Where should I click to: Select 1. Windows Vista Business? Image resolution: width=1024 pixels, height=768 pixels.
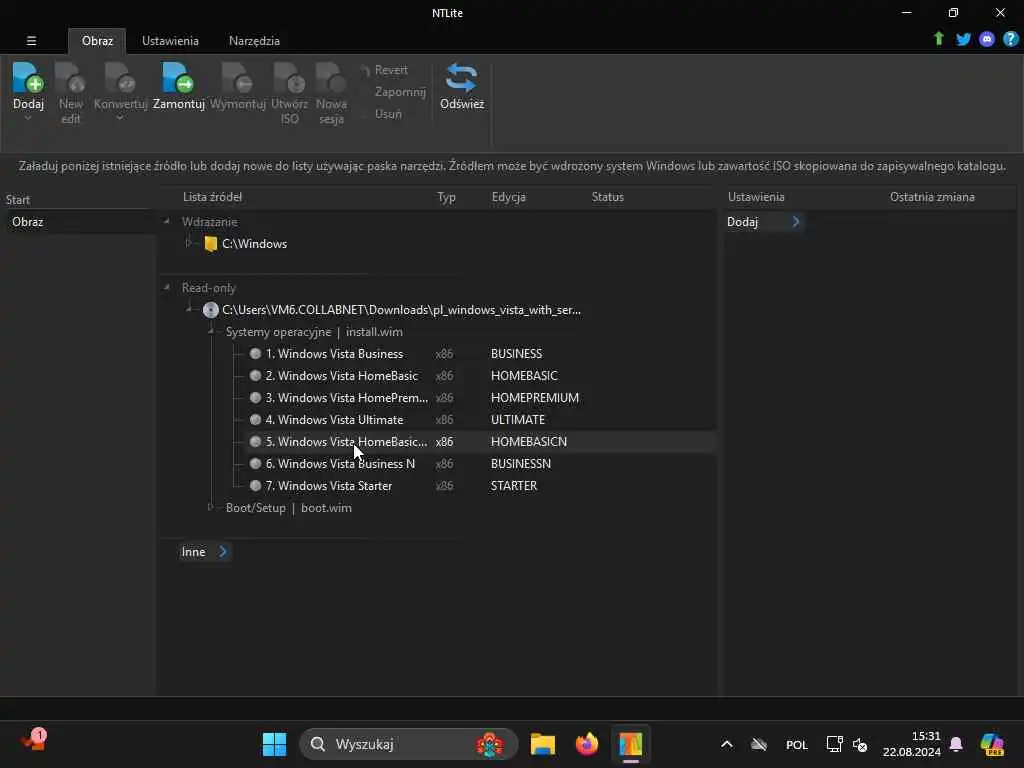tap(334, 354)
